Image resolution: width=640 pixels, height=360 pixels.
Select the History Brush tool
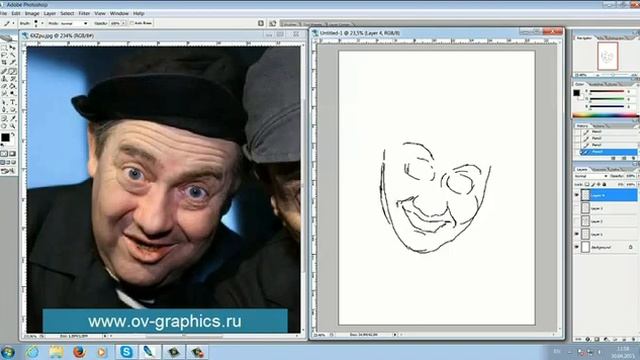(12, 78)
